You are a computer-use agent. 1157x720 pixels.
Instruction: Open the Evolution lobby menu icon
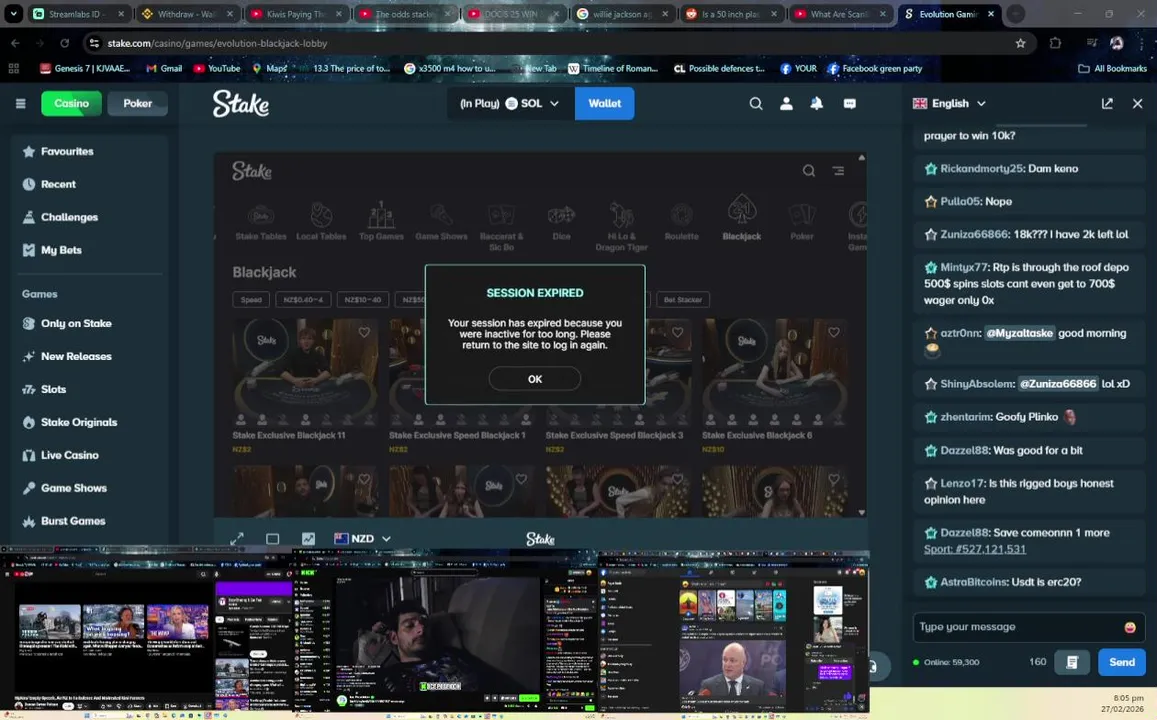click(x=838, y=170)
